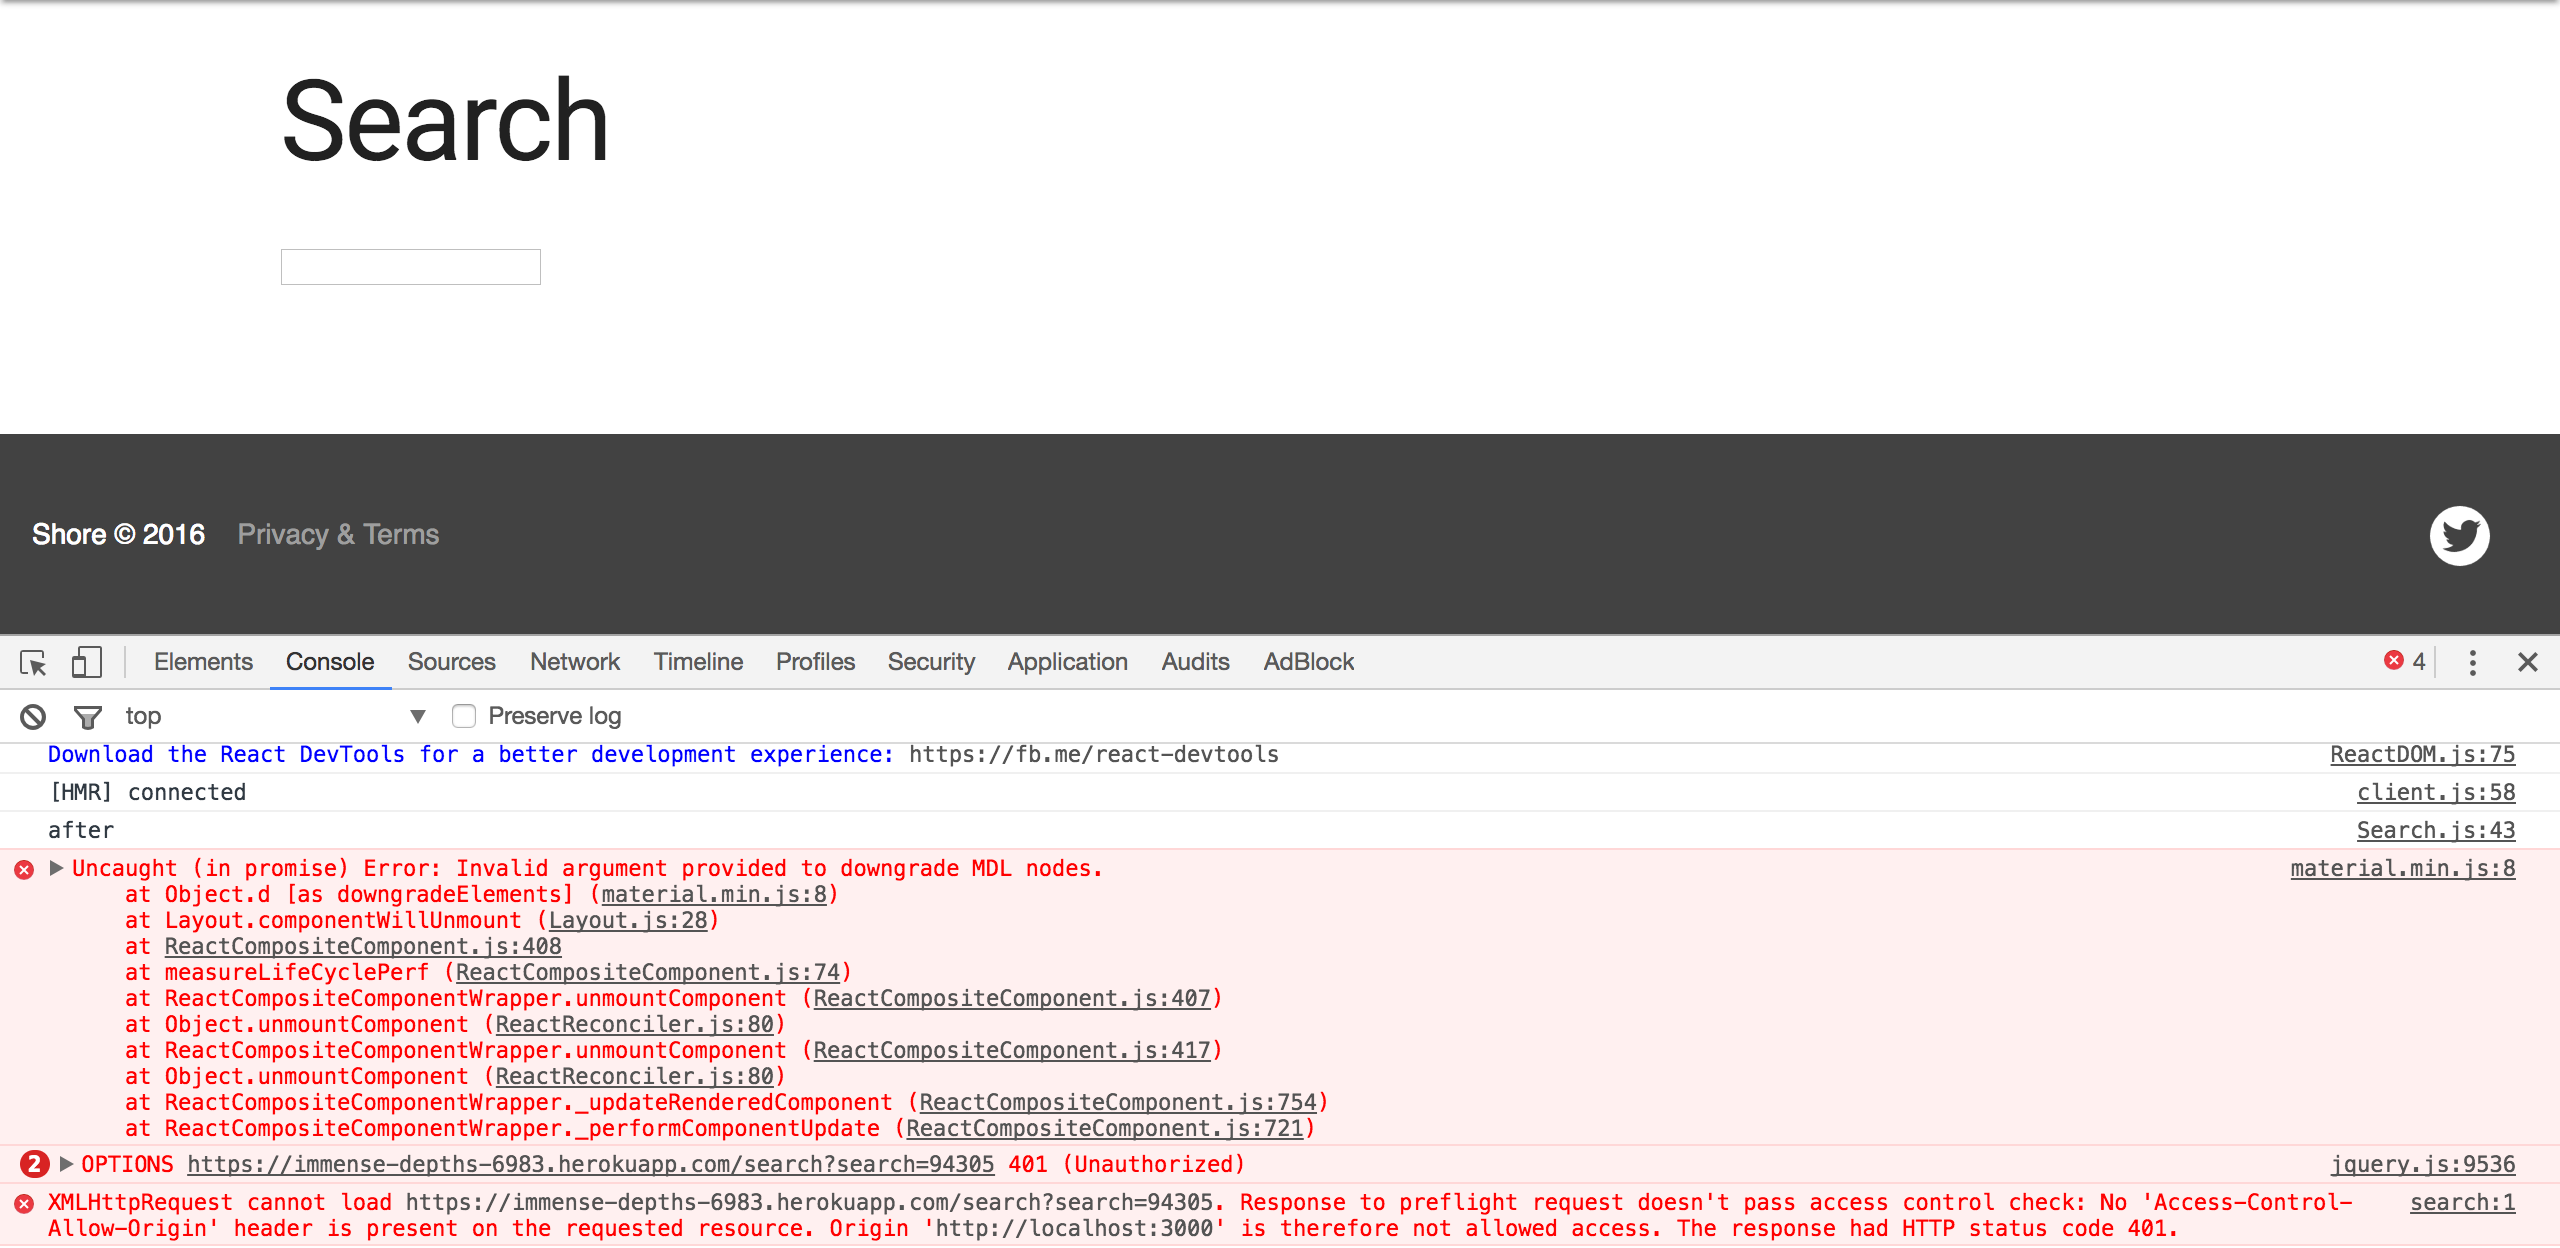Click the Twitter bird icon in footer
2560x1248 pixels.
pyautogui.click(x=2459, y=535)
